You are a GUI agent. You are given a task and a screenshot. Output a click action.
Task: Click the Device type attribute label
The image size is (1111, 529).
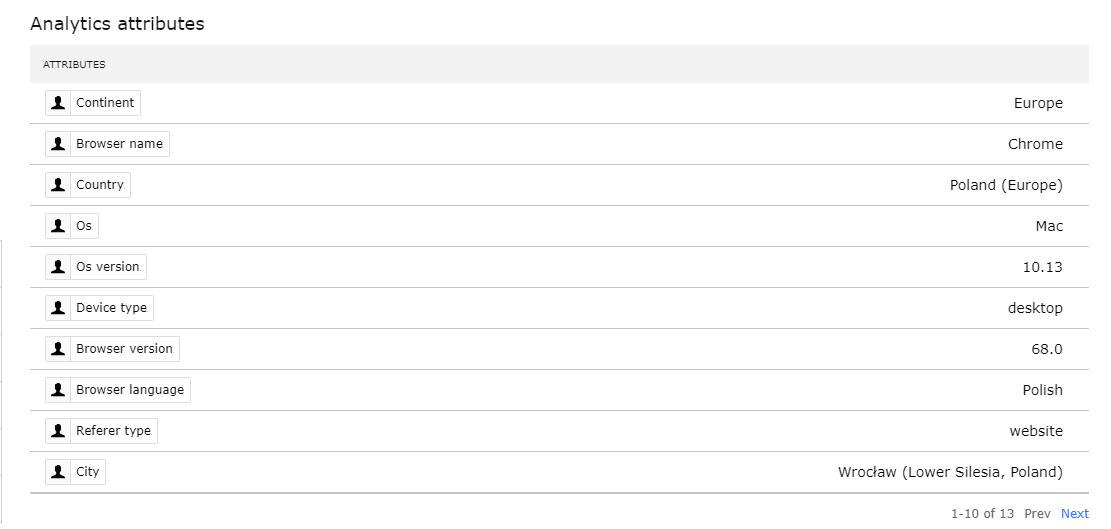(111, 308)
